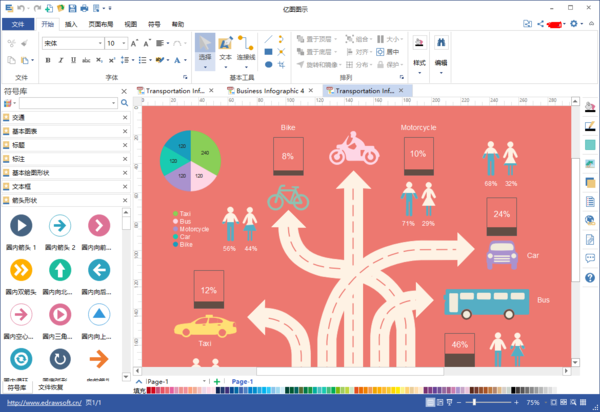Expand the font size dropdown
The image size is (600, 412).
click(x=124, y=43)
